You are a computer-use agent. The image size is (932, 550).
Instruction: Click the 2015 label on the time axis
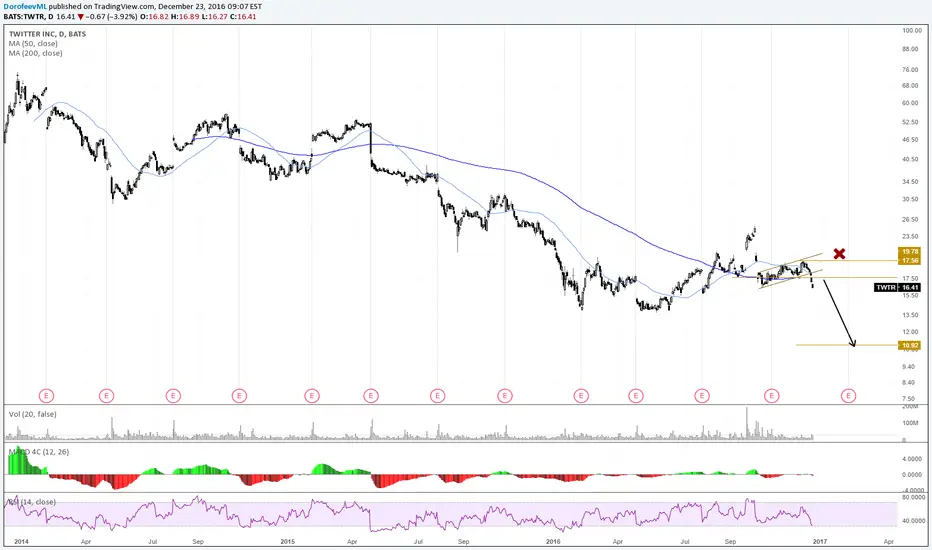(x=288, y=542)
